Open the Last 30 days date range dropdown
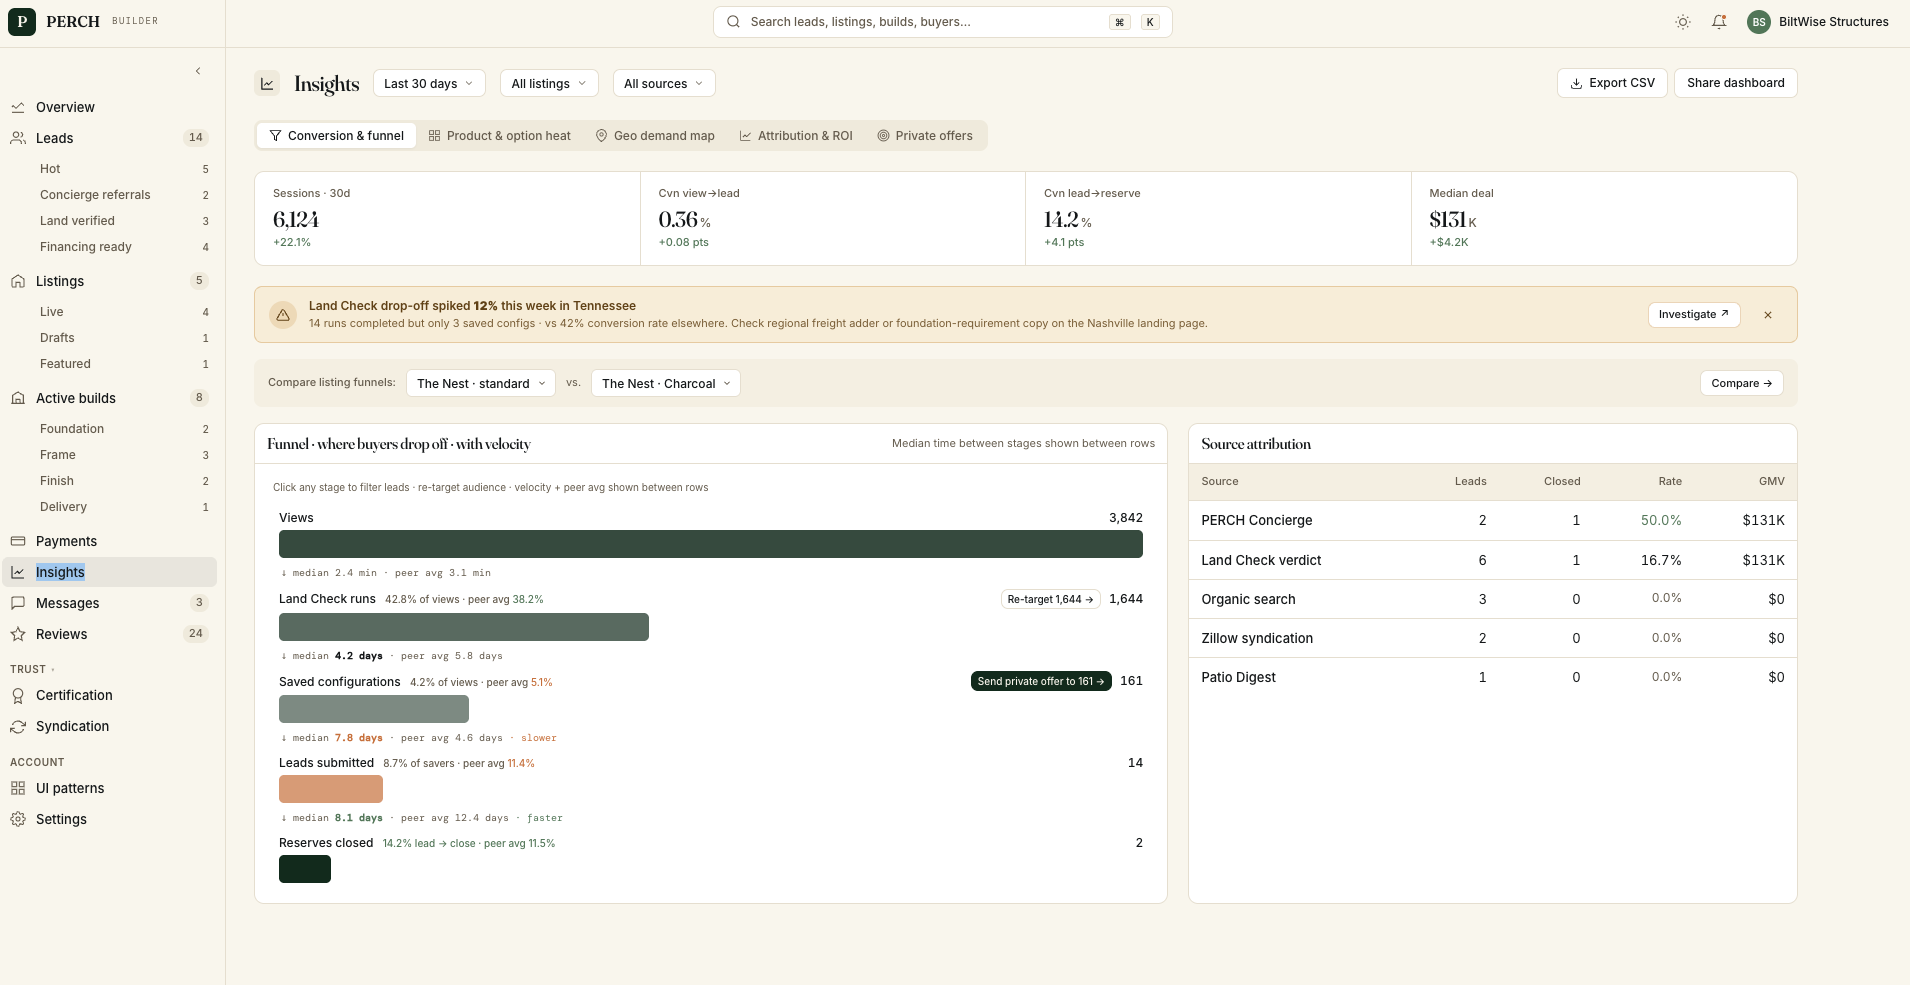 pos(429,83)
